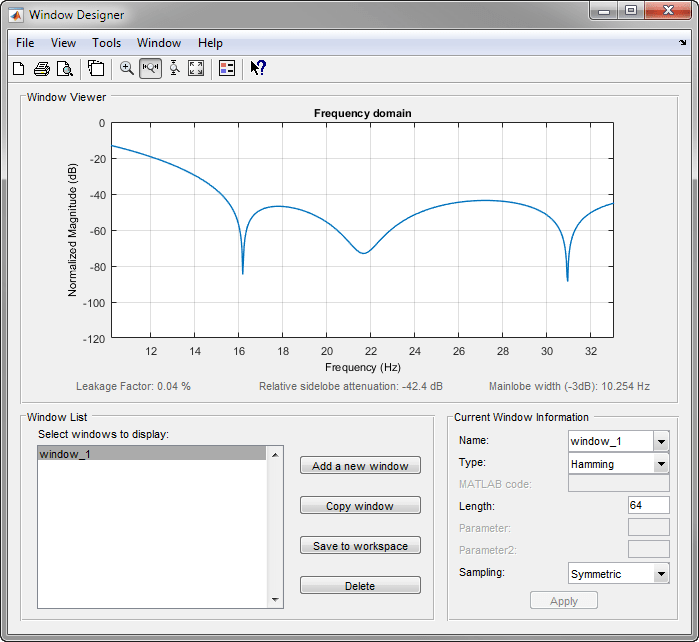Open the Tools menu
The image size is (699, 642).
click(x=107, y=43)
